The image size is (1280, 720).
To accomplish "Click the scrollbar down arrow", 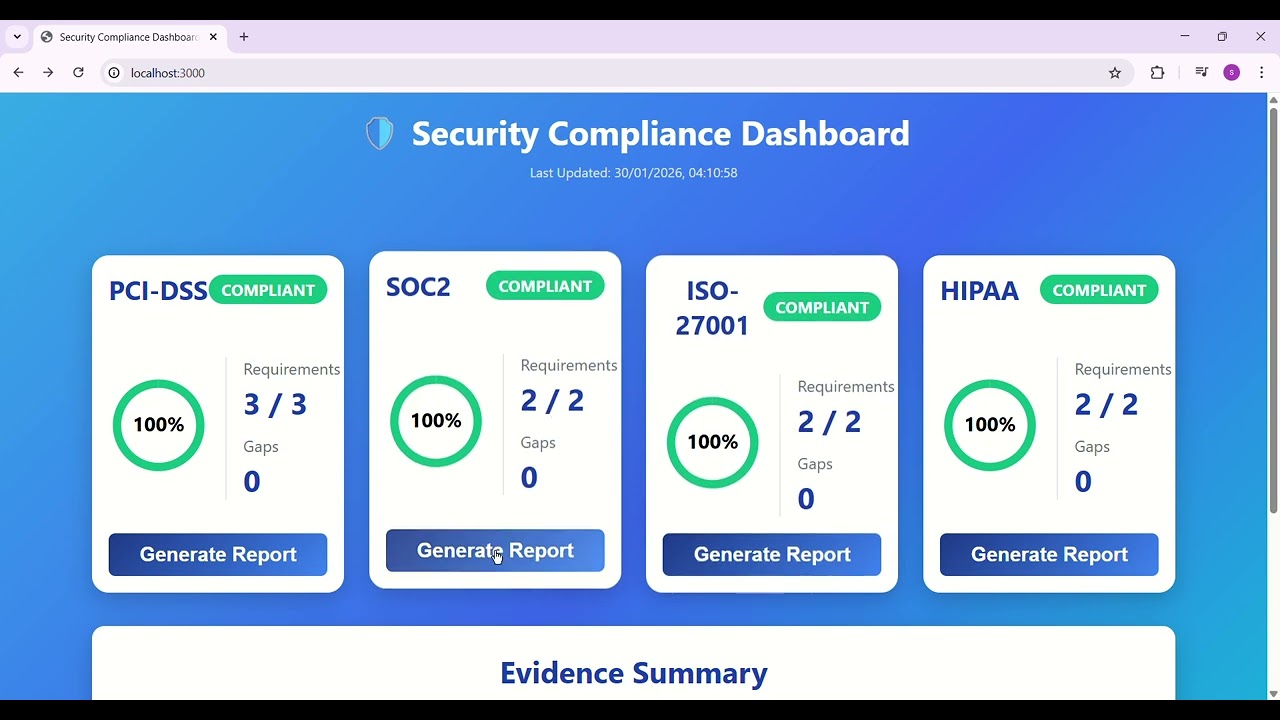I will [1273, 694].
